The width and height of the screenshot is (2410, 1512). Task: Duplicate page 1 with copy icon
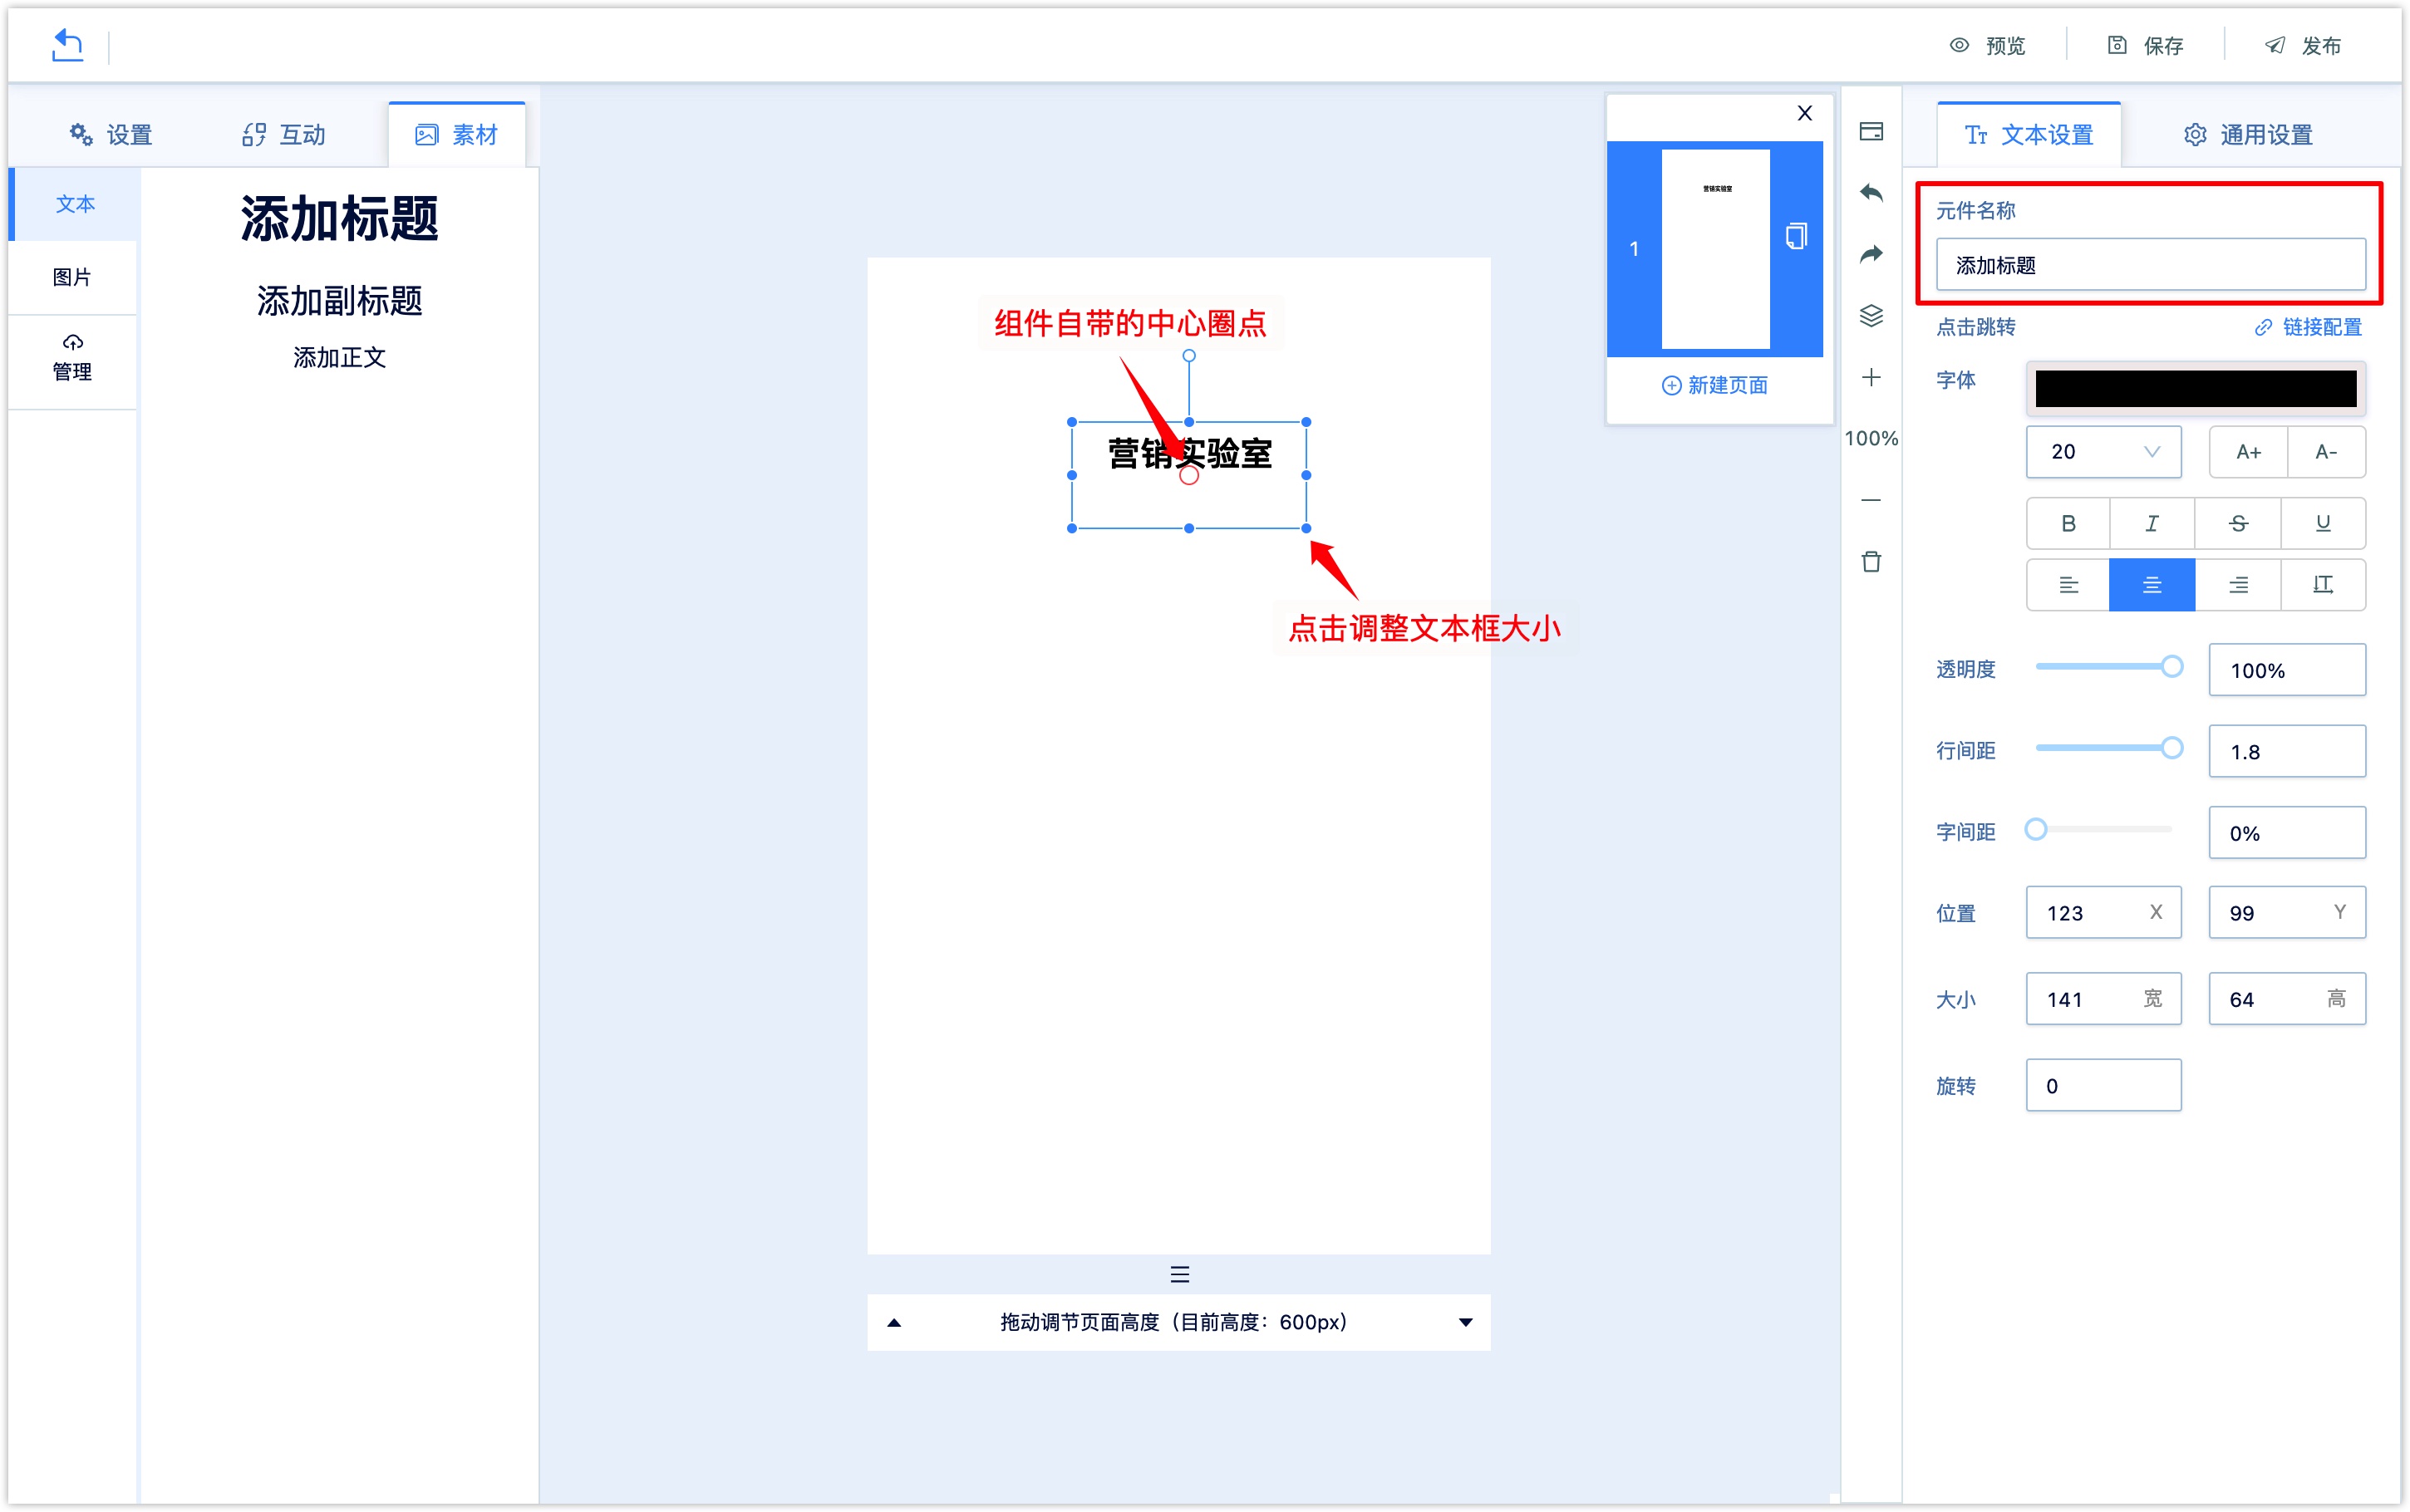tap(1796, 236)
